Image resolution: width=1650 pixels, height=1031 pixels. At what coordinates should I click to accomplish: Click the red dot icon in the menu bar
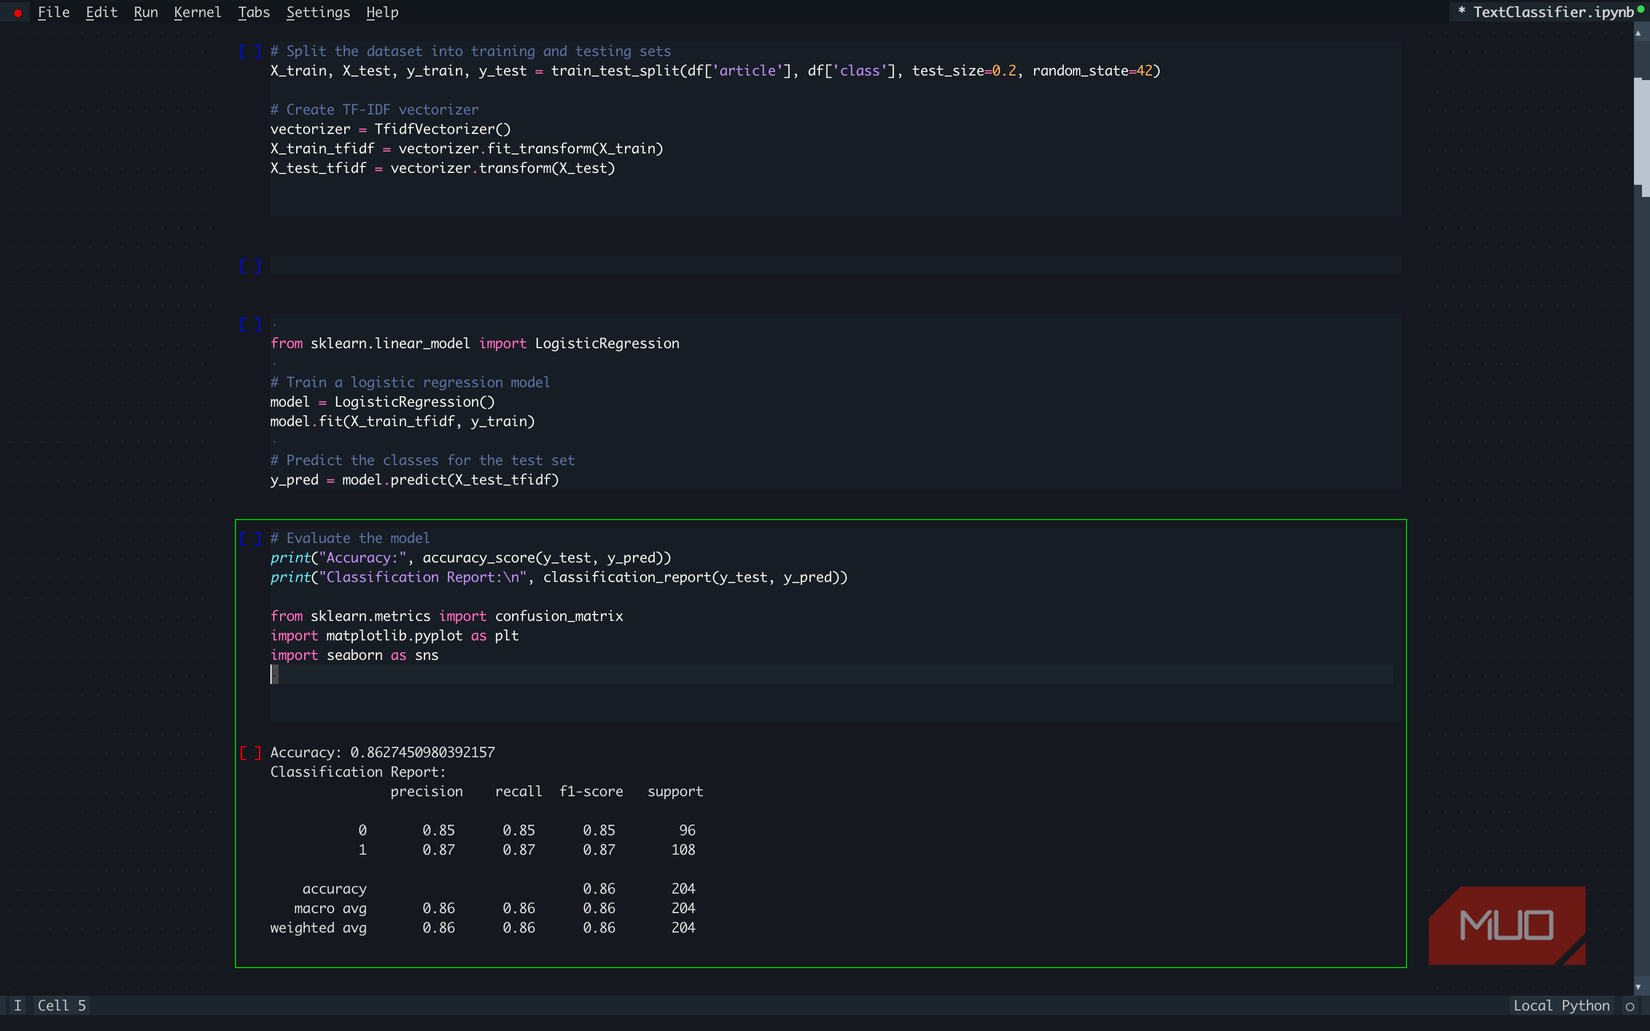pos(17,13)
